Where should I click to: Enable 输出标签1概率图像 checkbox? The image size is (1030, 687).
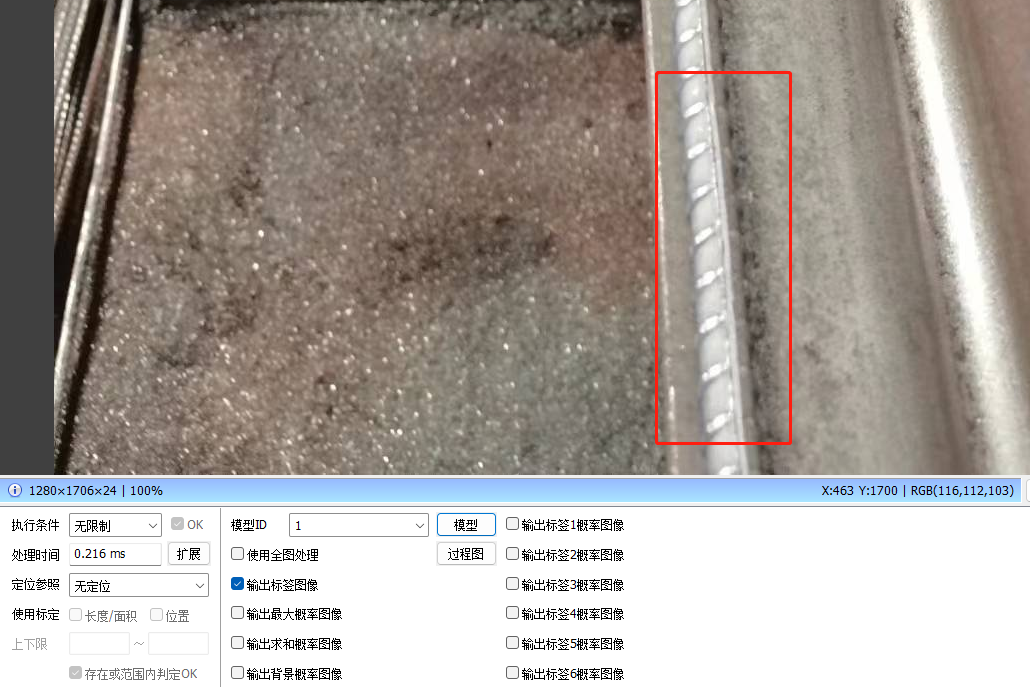tap(512, 524)
